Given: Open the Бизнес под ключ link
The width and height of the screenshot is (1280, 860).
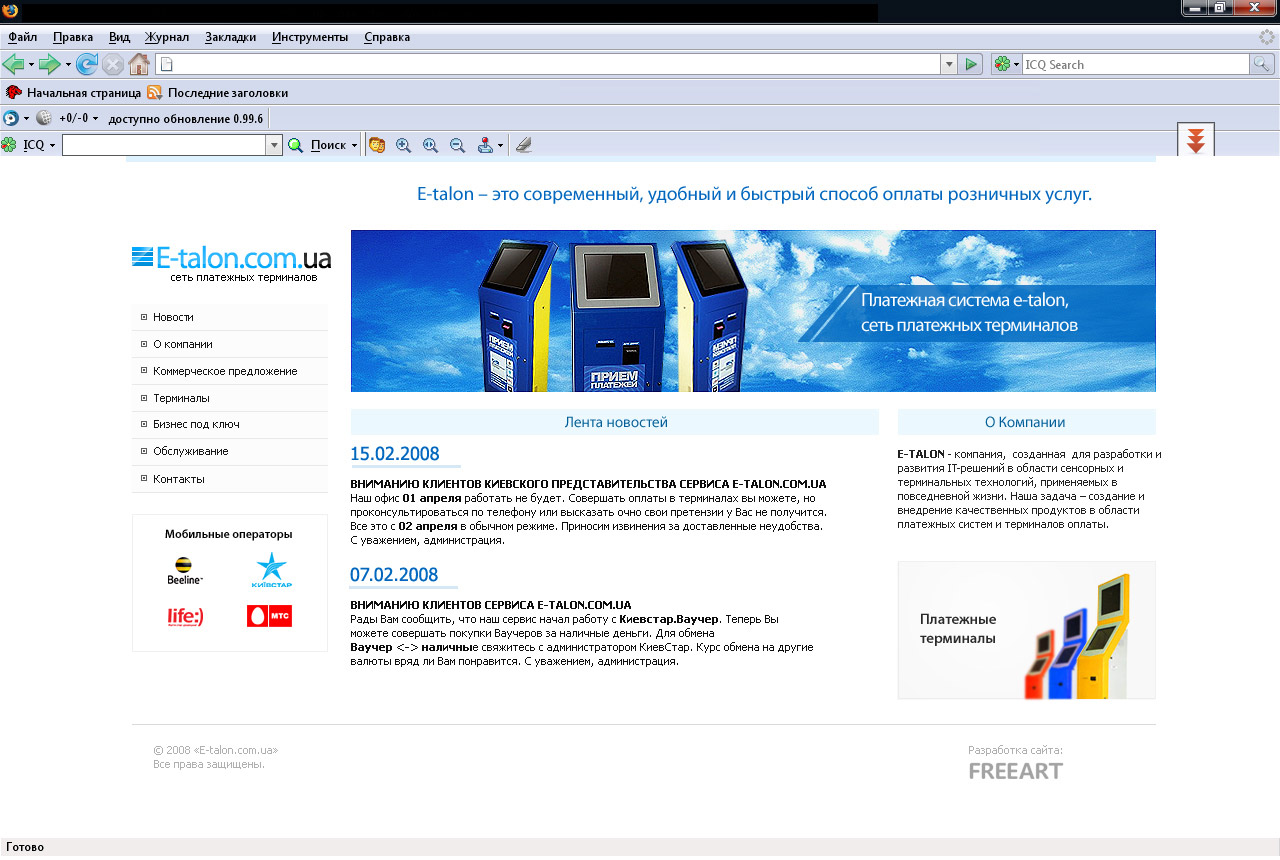Looking at the screenshot, I should tap(196, 425).
